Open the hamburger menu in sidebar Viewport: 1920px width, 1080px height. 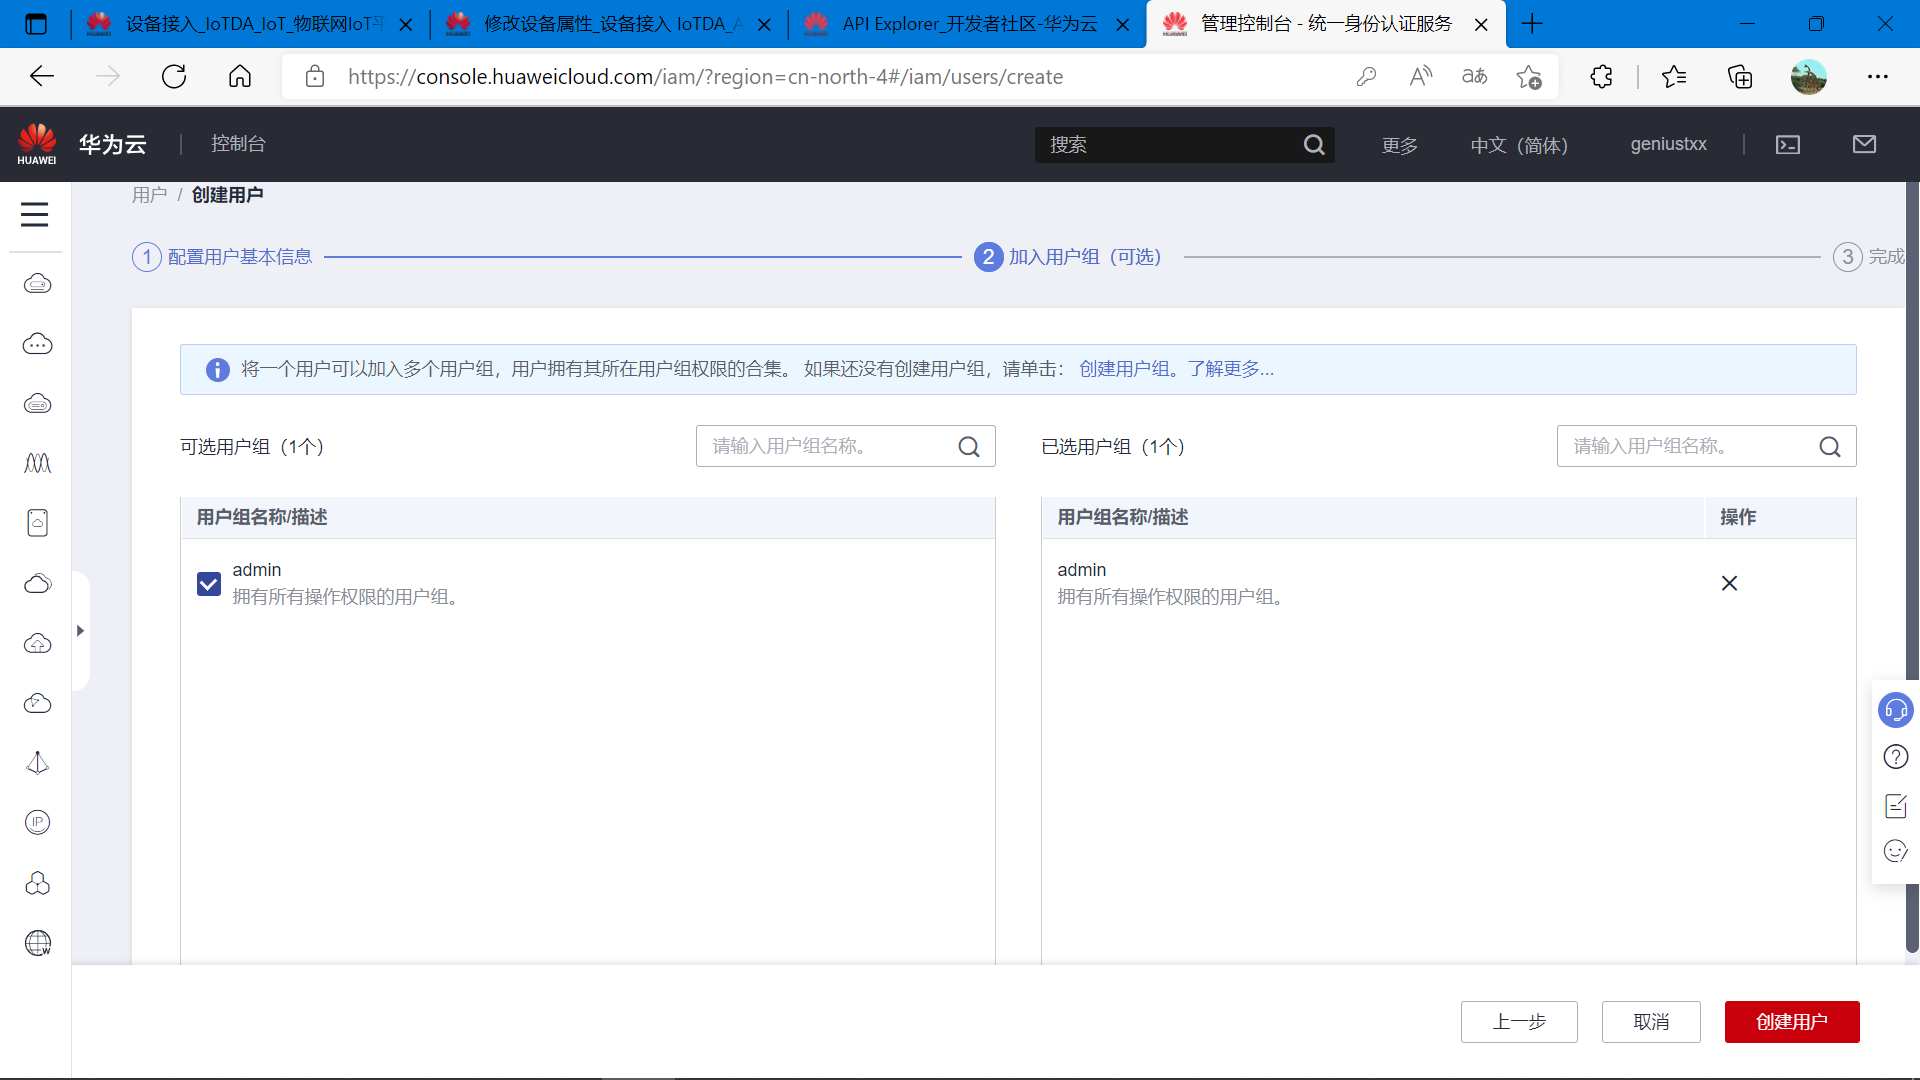pyautogui.click(x=35, y=214)
